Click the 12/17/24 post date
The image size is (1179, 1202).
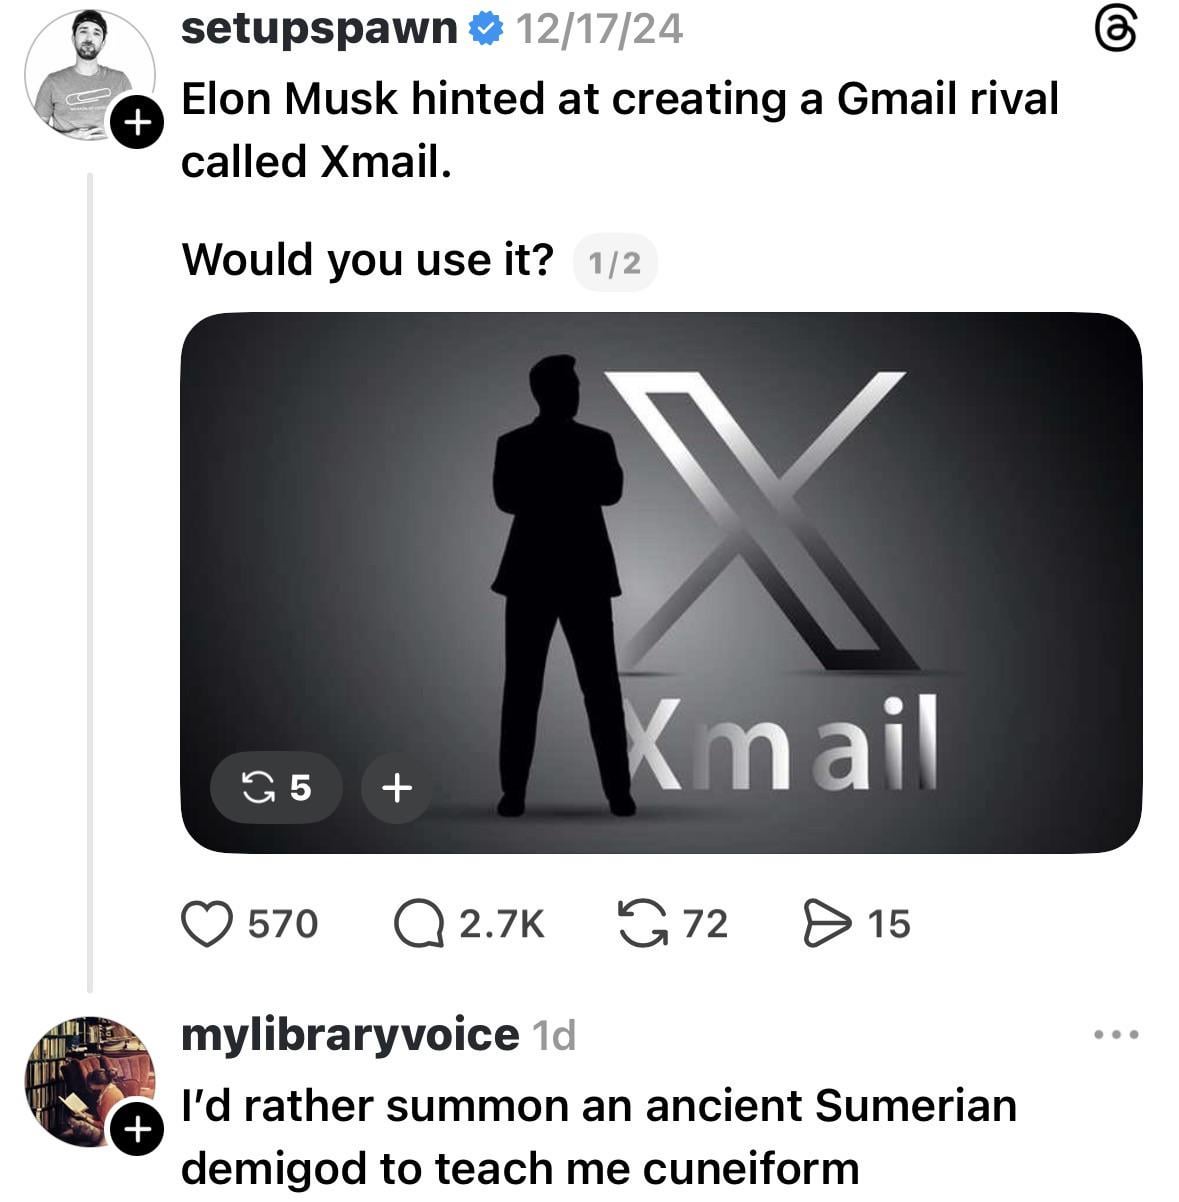(599, 30)
